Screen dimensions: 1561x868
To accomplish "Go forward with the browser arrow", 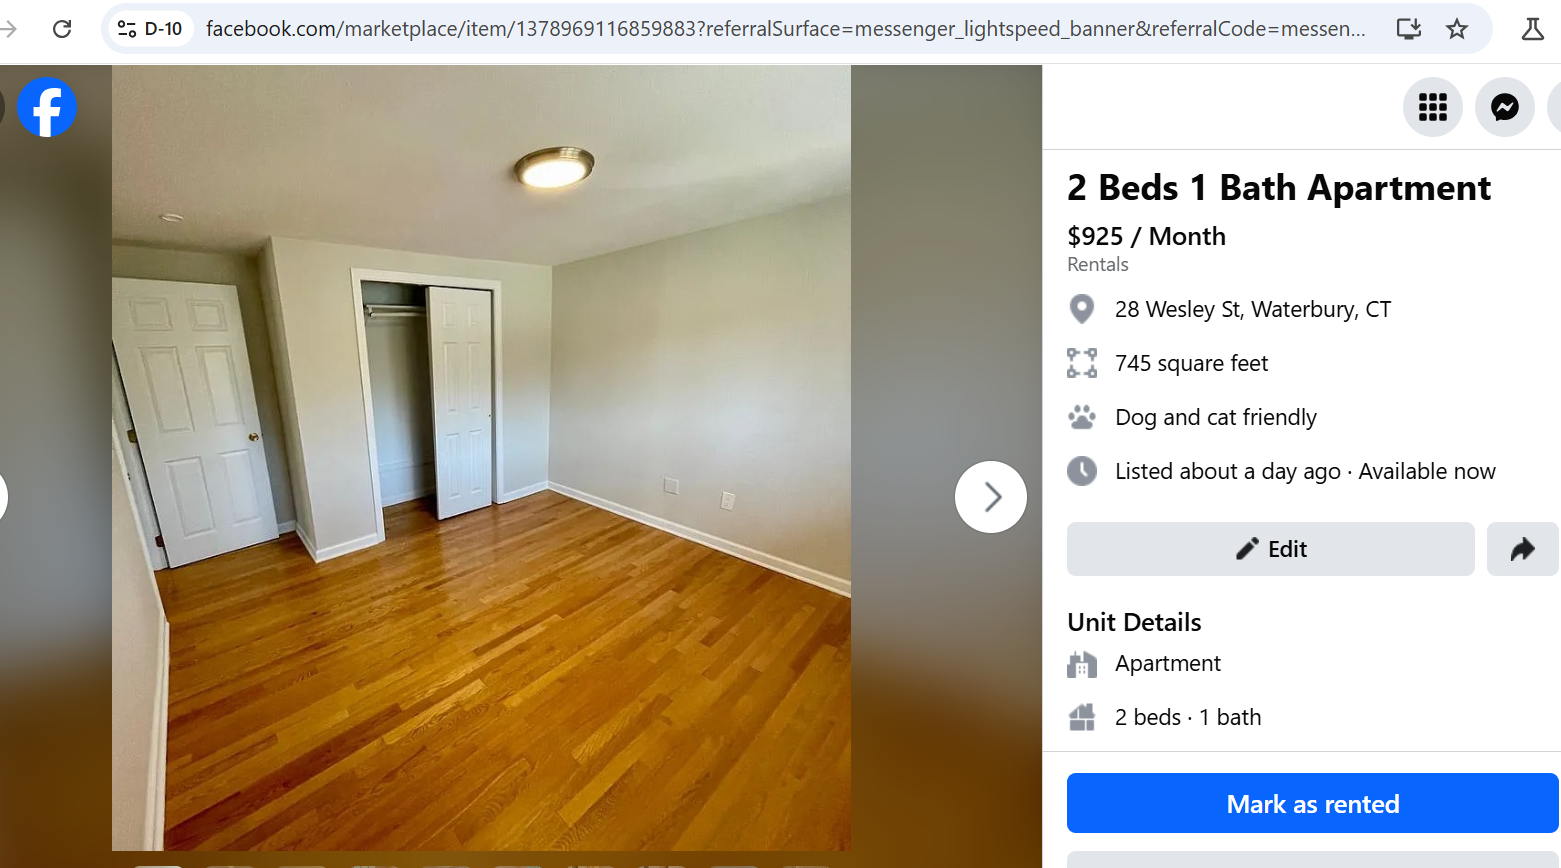I will click(x=9, y=29).
